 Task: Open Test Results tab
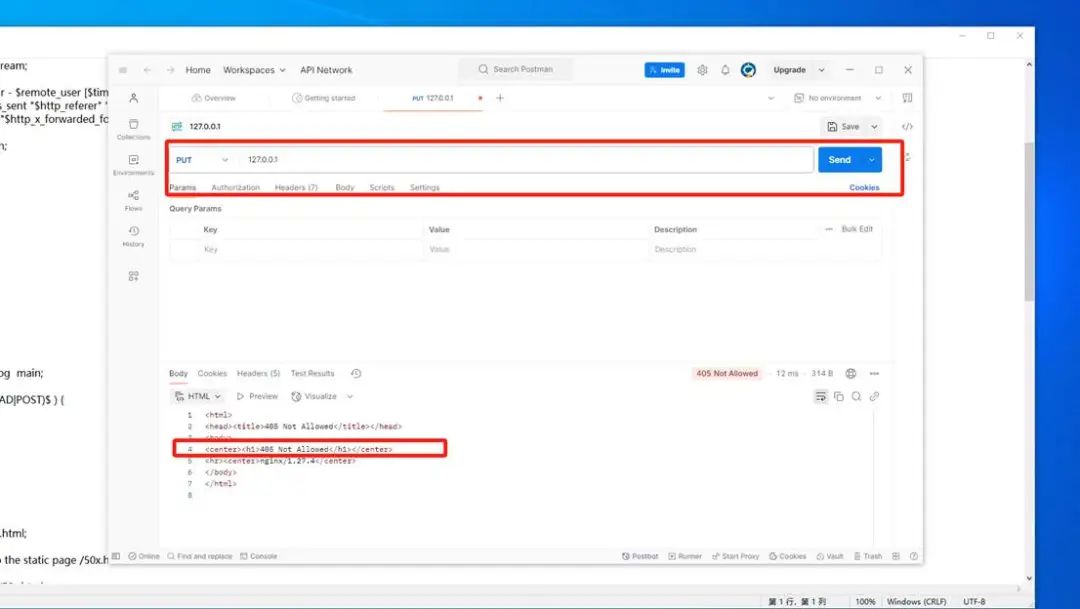[x=312, y=373]
